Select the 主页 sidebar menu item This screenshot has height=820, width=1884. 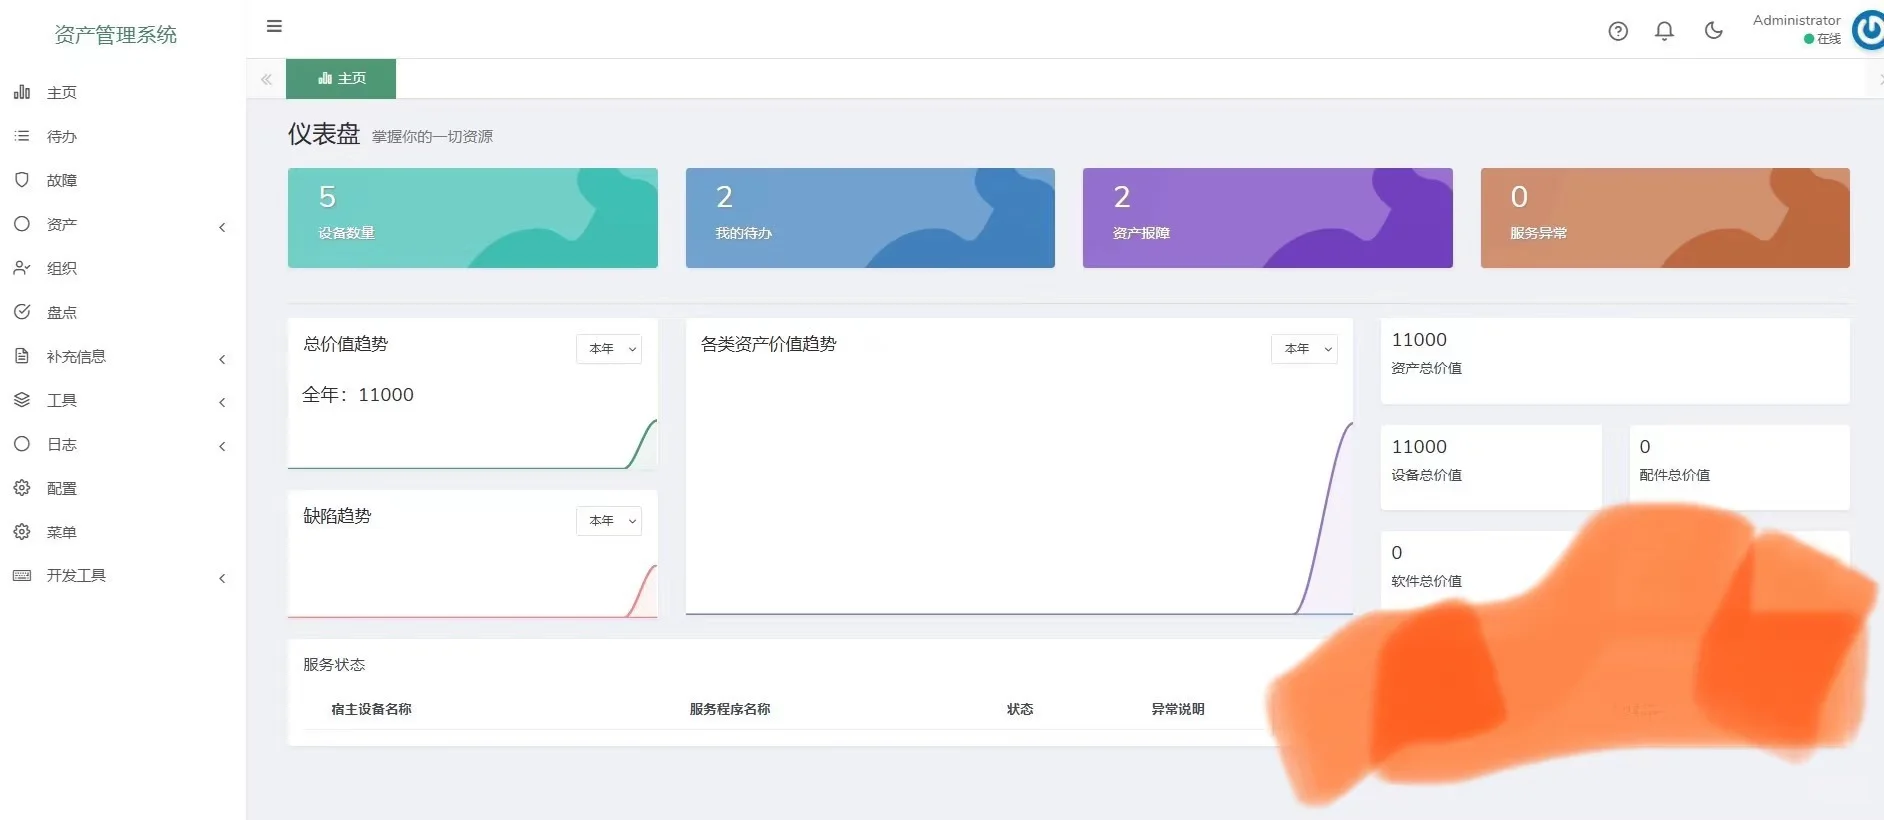click(123, 92)
